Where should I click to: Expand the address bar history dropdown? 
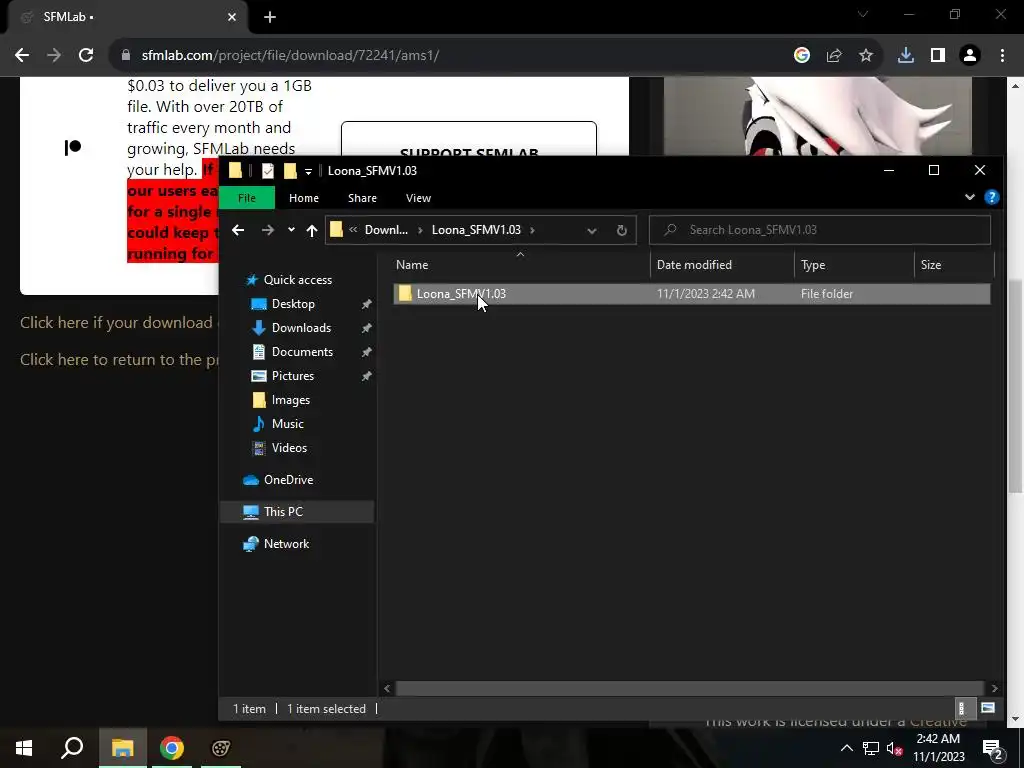tap(592, 230)
